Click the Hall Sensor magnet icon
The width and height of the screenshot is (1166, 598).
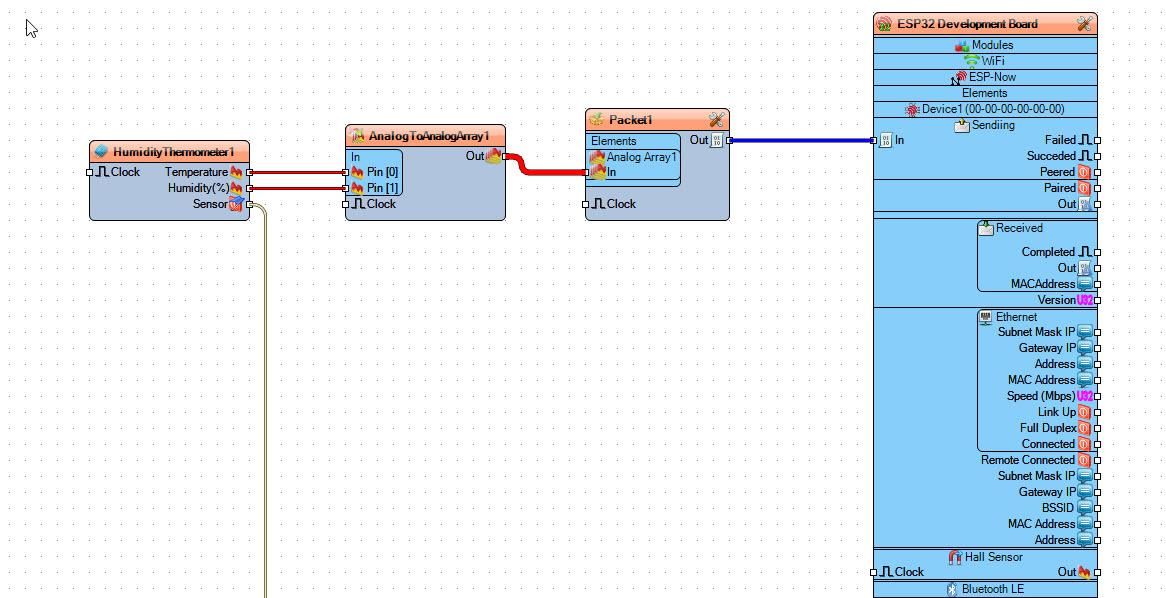[956, 557]
